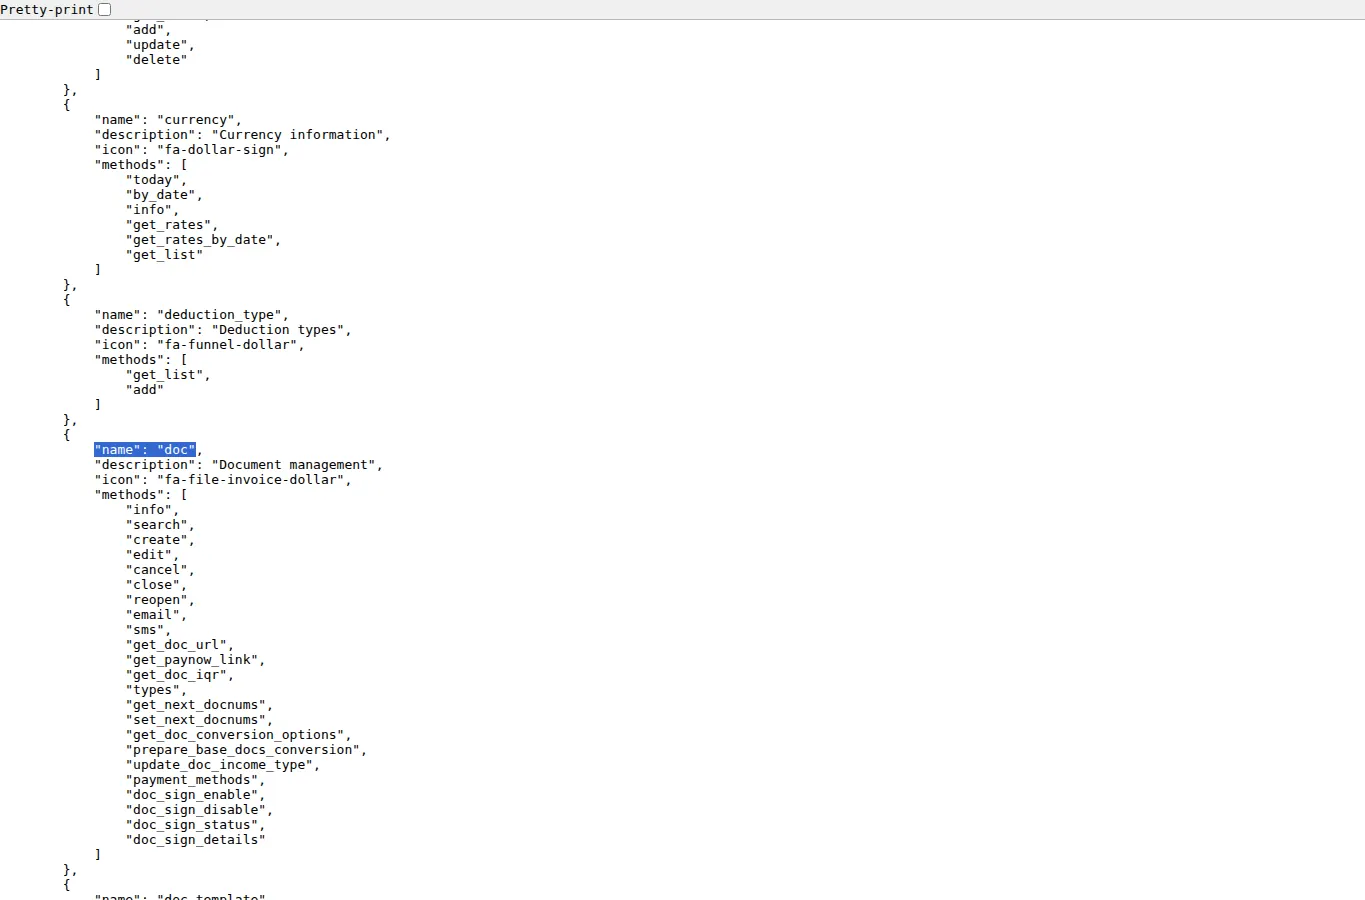Click the "payment_methods" method entry
The image size is (1365, 900).
pyautogui.click(x=191, y=780)
